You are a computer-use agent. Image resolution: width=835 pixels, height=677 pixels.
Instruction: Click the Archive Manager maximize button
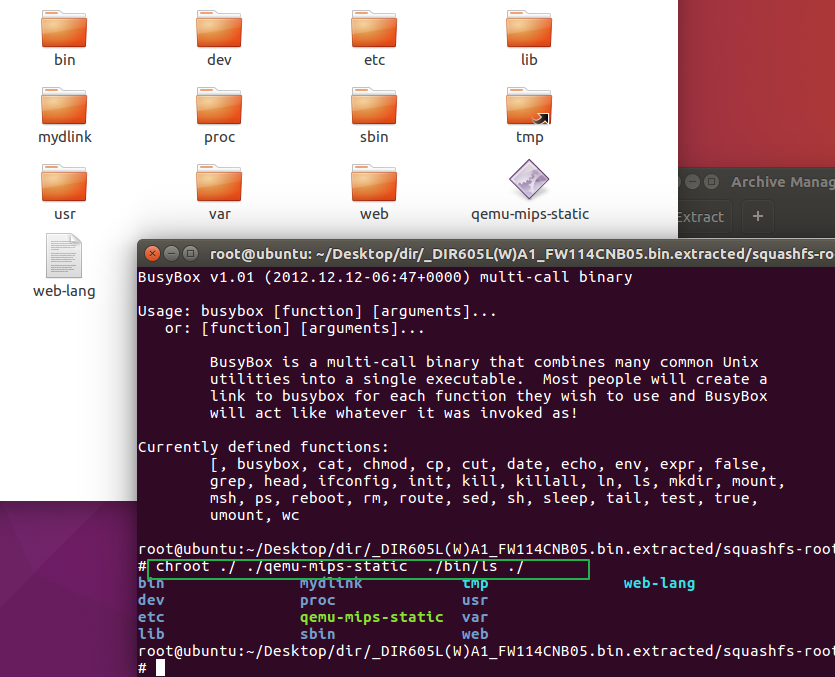click(x=711, y=182)
